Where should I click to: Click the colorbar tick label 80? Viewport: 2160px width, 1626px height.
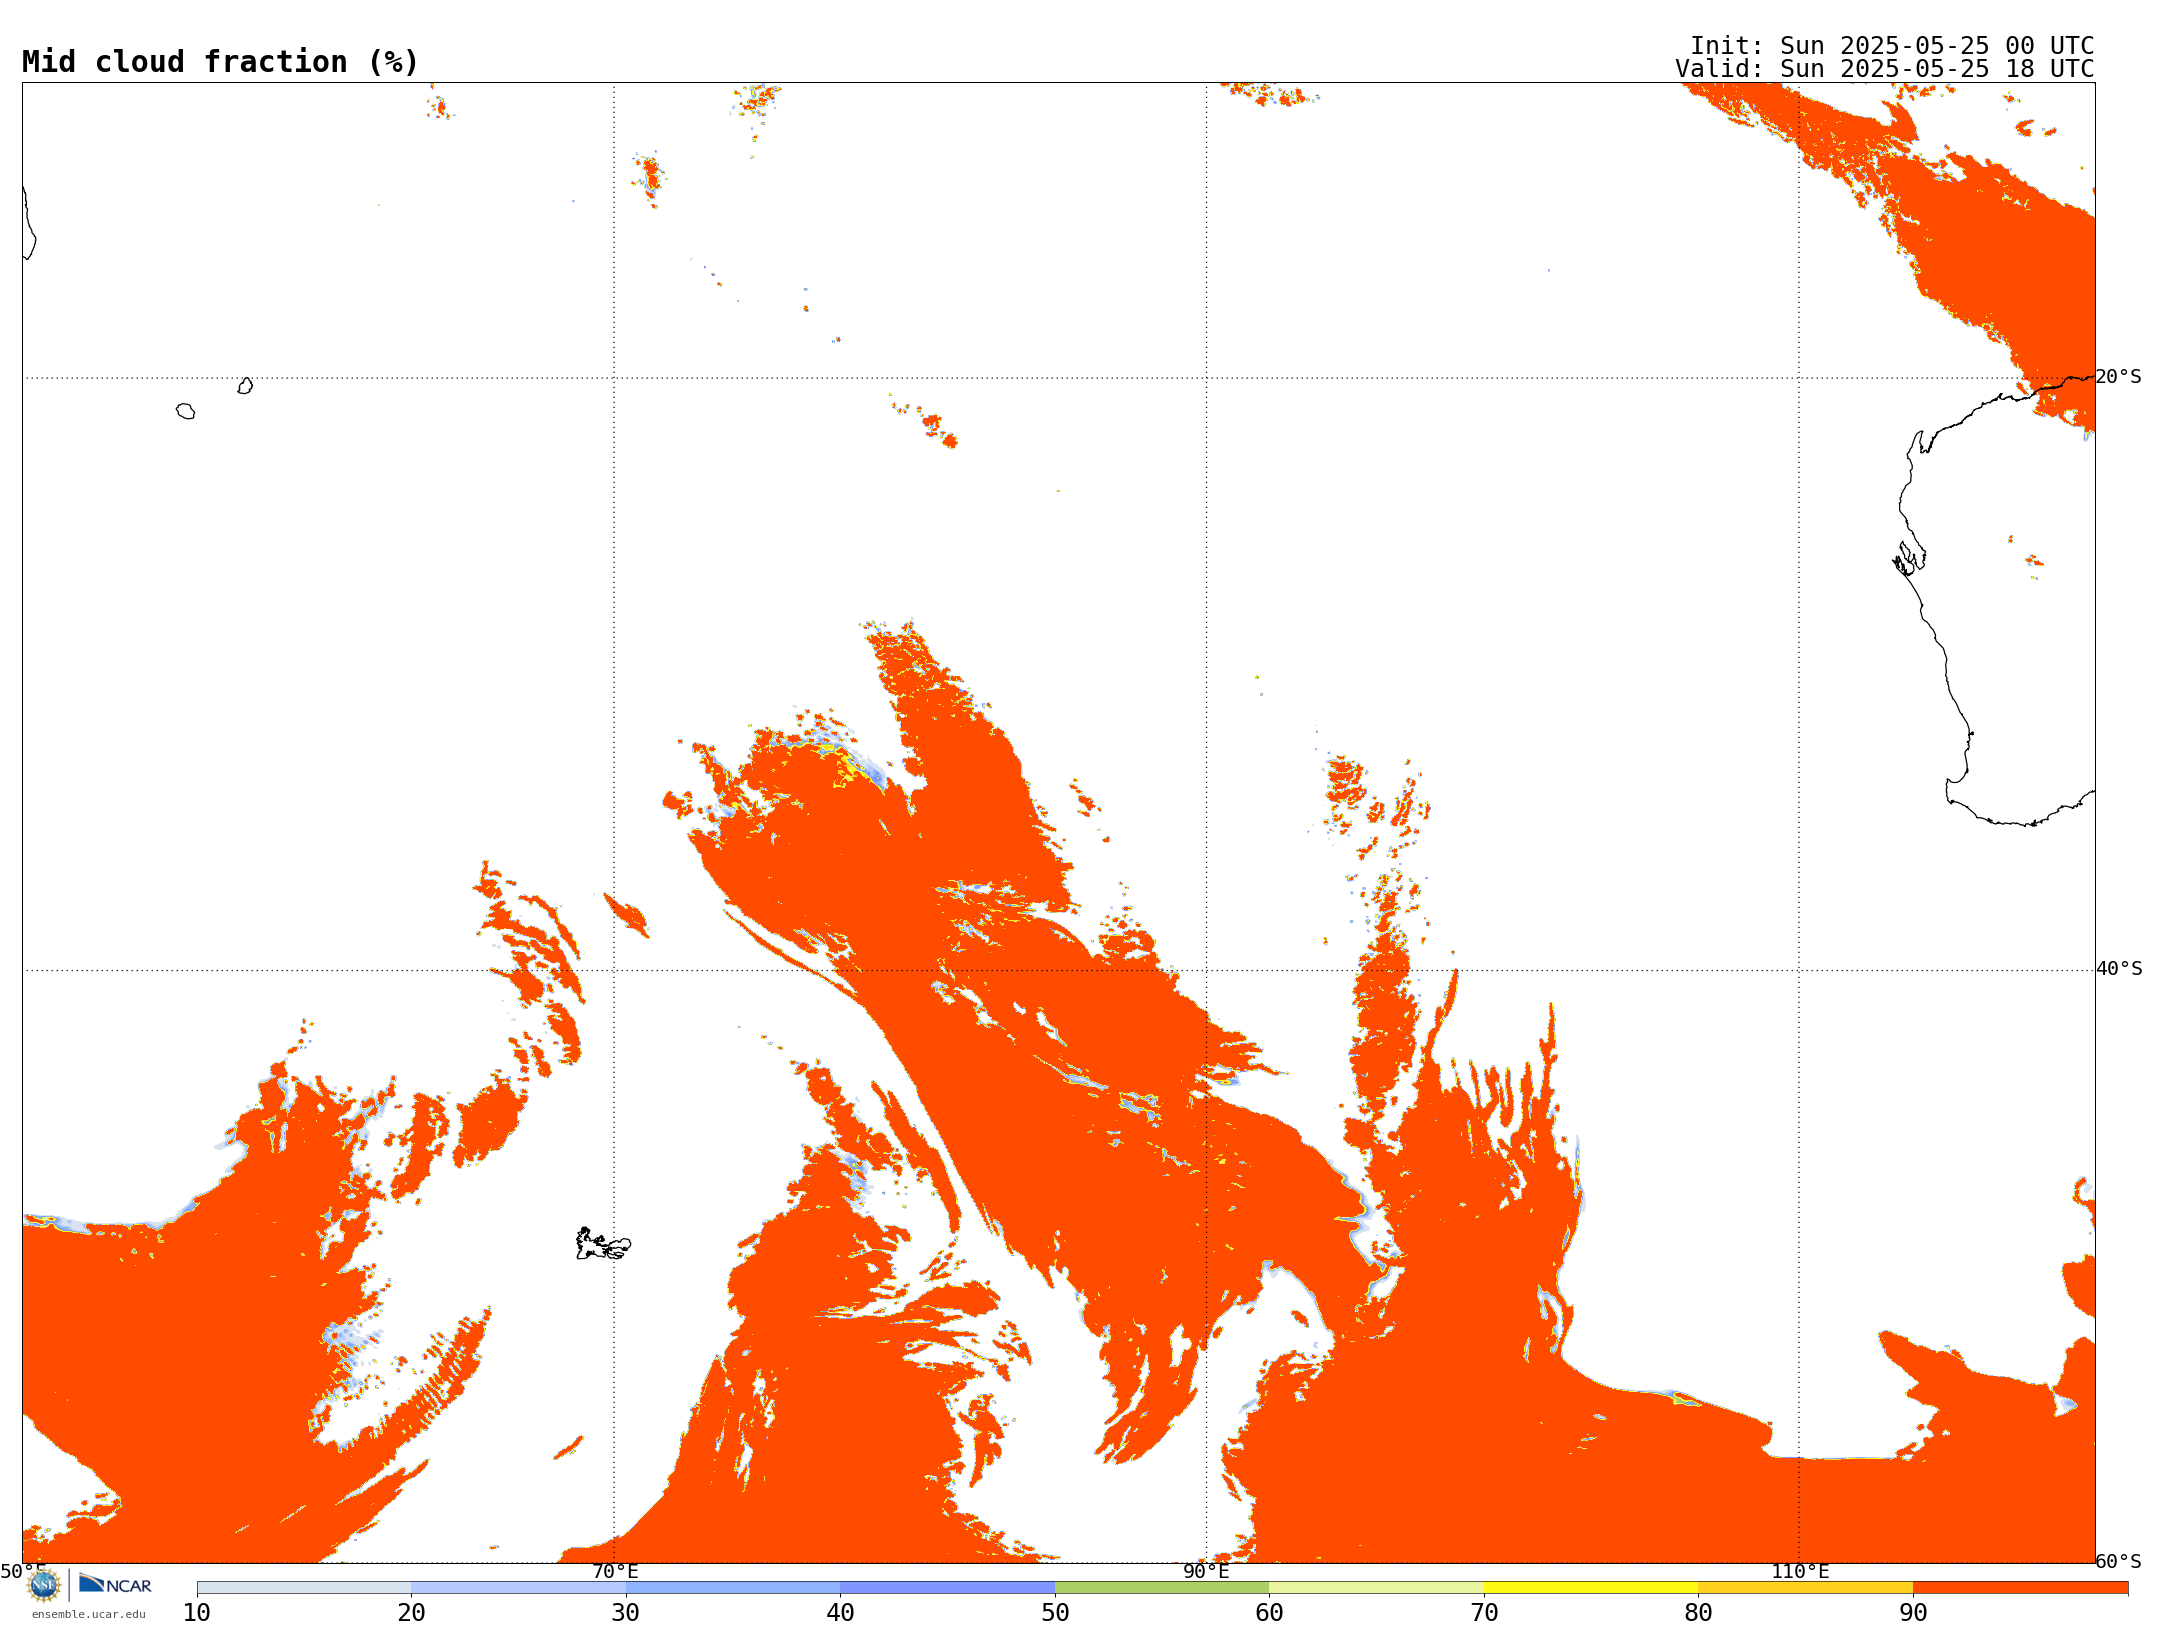[x=1698, y=1613]
